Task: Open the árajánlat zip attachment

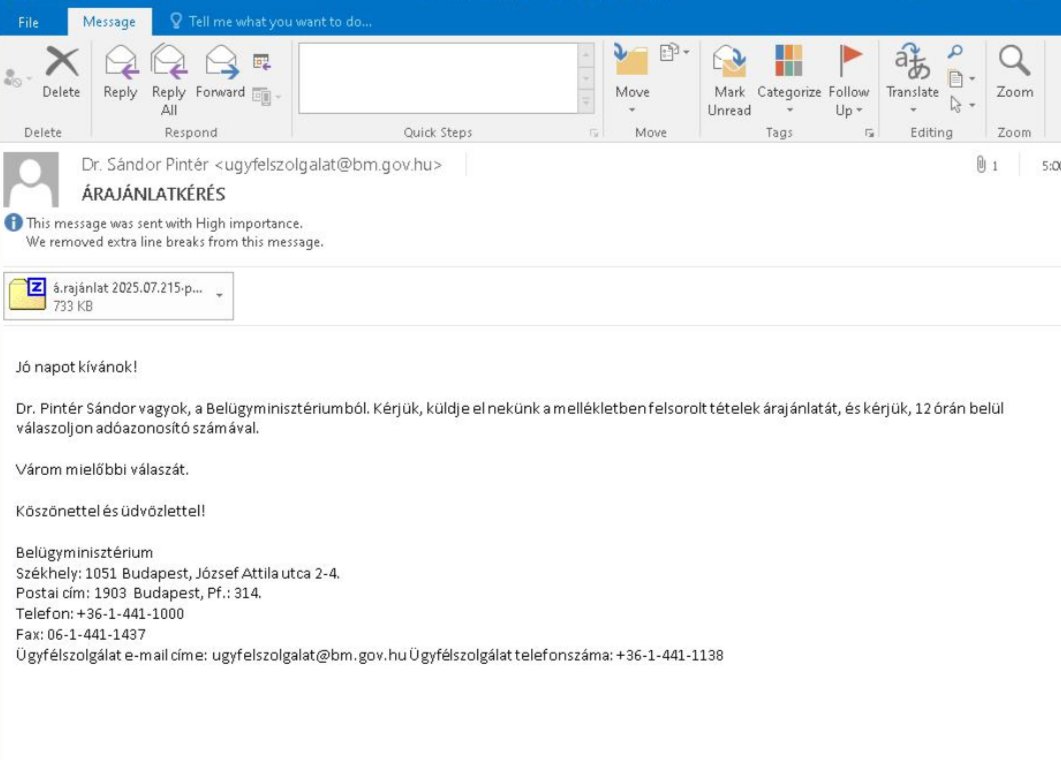Action: point(118,296)
